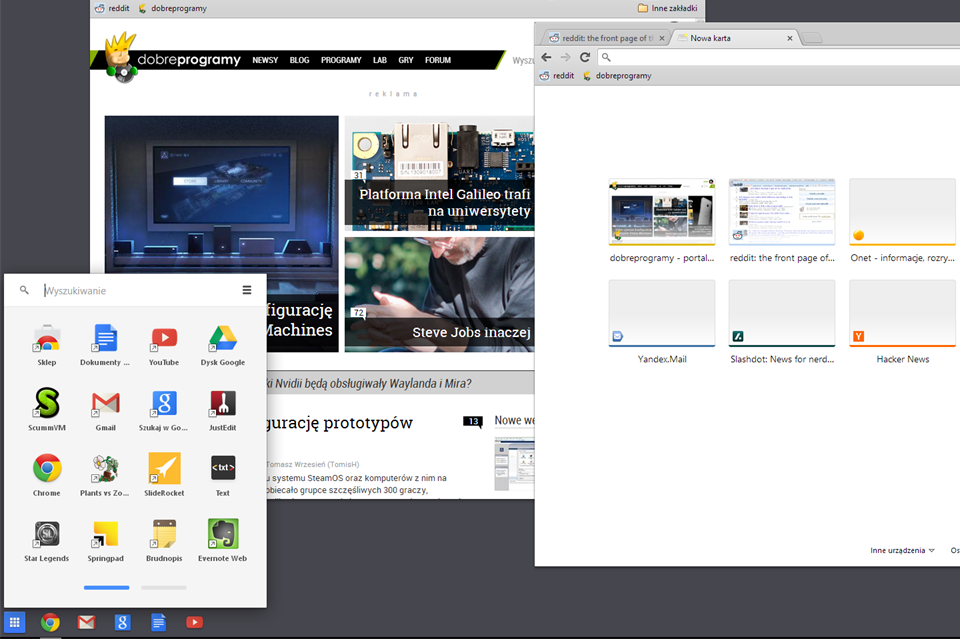
Task: Open reddit bookmark in back window
Action: [x=113, y=8]
